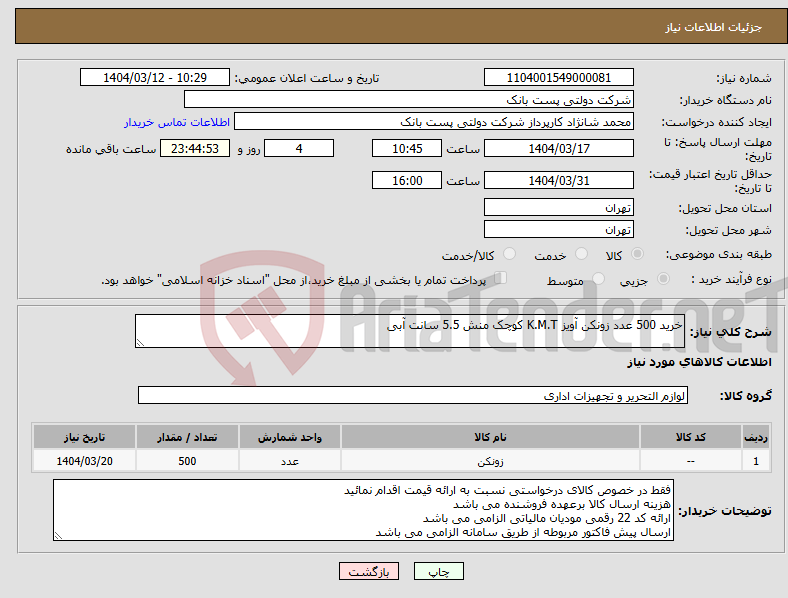Viewport: 788px width, 598px height.
Task: Select the جزیی purchase type radio
Action: [663, 278]
